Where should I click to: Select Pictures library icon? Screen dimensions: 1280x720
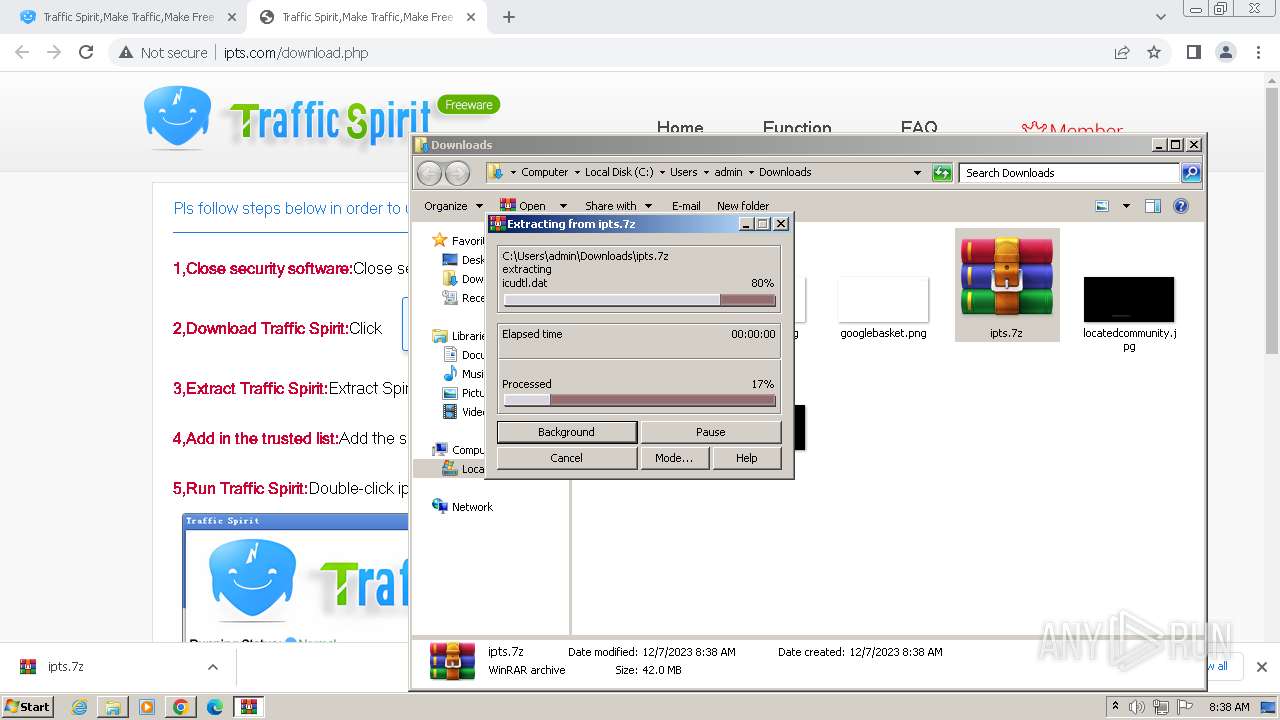451,393
